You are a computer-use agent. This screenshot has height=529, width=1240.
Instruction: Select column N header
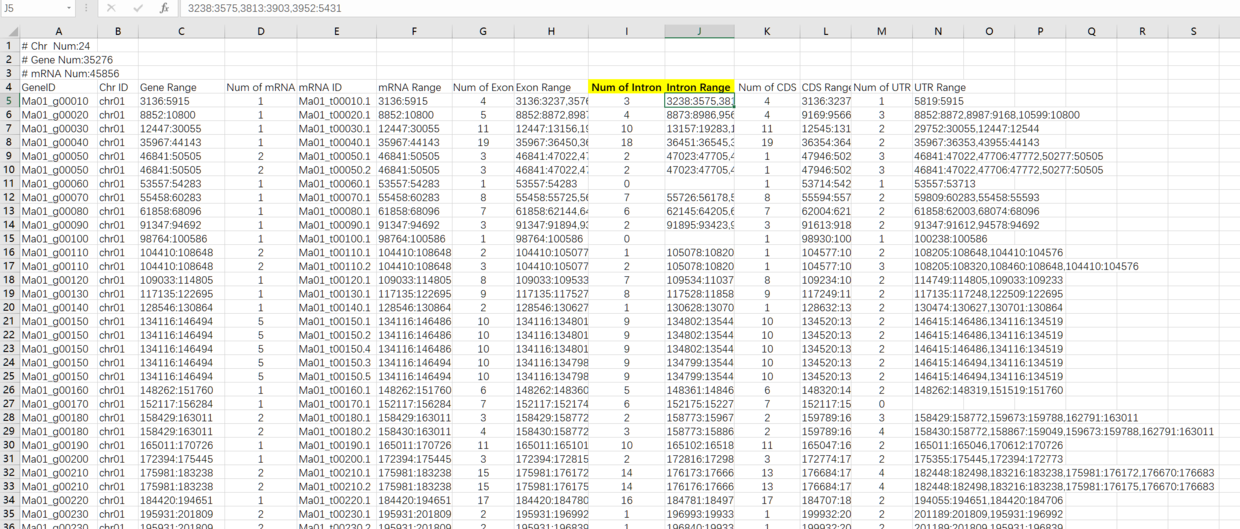click(x=938, y=31)
